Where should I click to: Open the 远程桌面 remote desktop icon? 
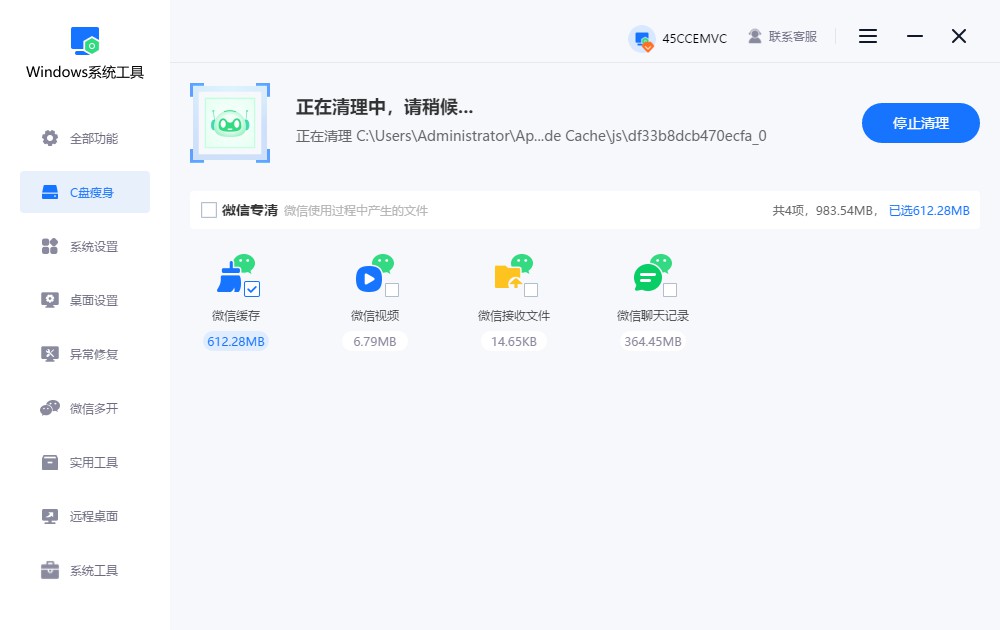(49, 515)
